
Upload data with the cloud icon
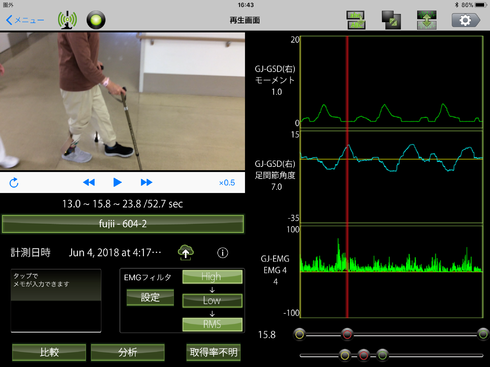pos(186,253)
